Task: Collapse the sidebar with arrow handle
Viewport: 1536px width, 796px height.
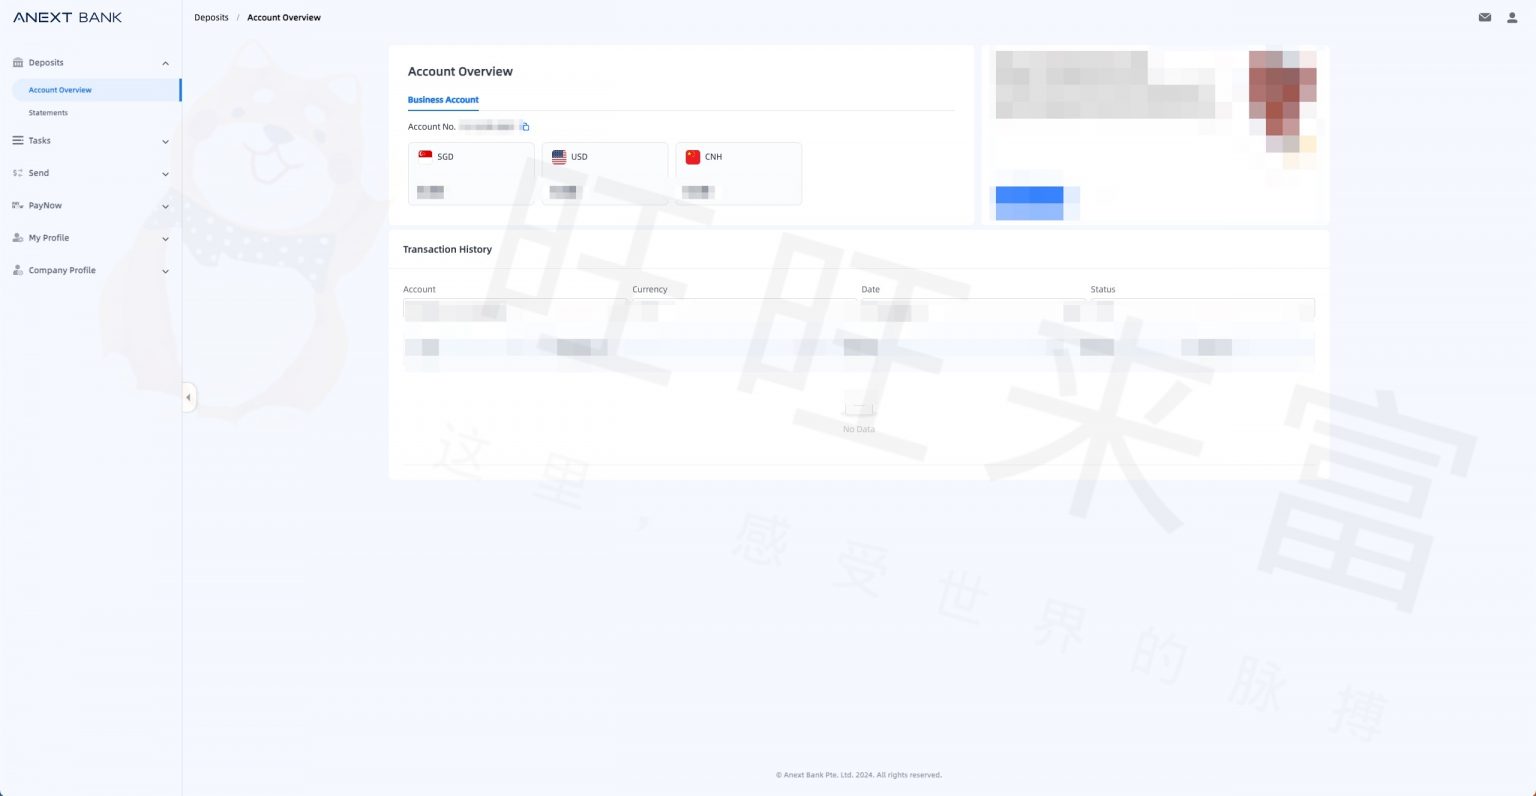Action: (188, 397)
